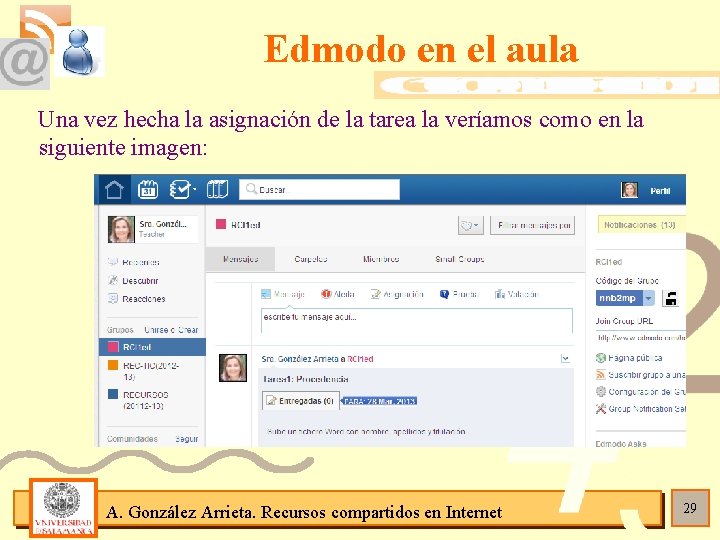Click the escribe tu mensaje aquí field
The image size is (720, 540).
tap(416, 321)
